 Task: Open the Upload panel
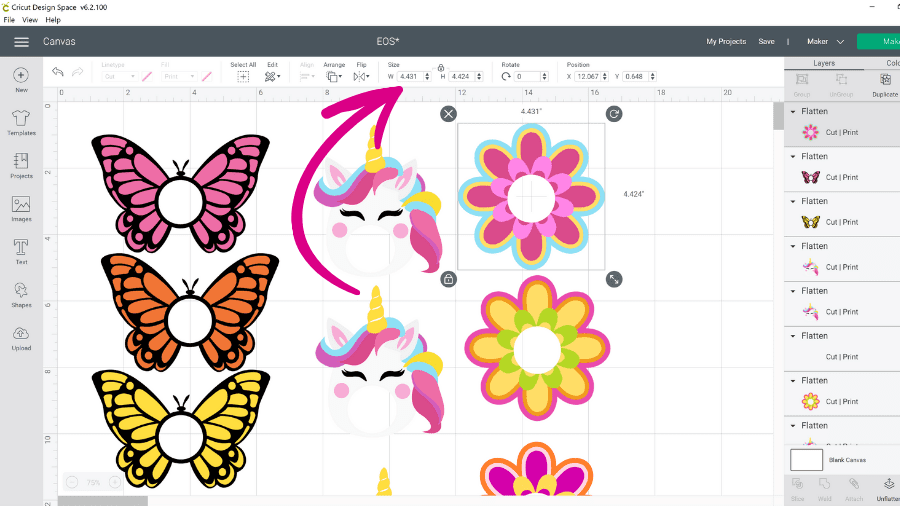[x=21, y=338]
